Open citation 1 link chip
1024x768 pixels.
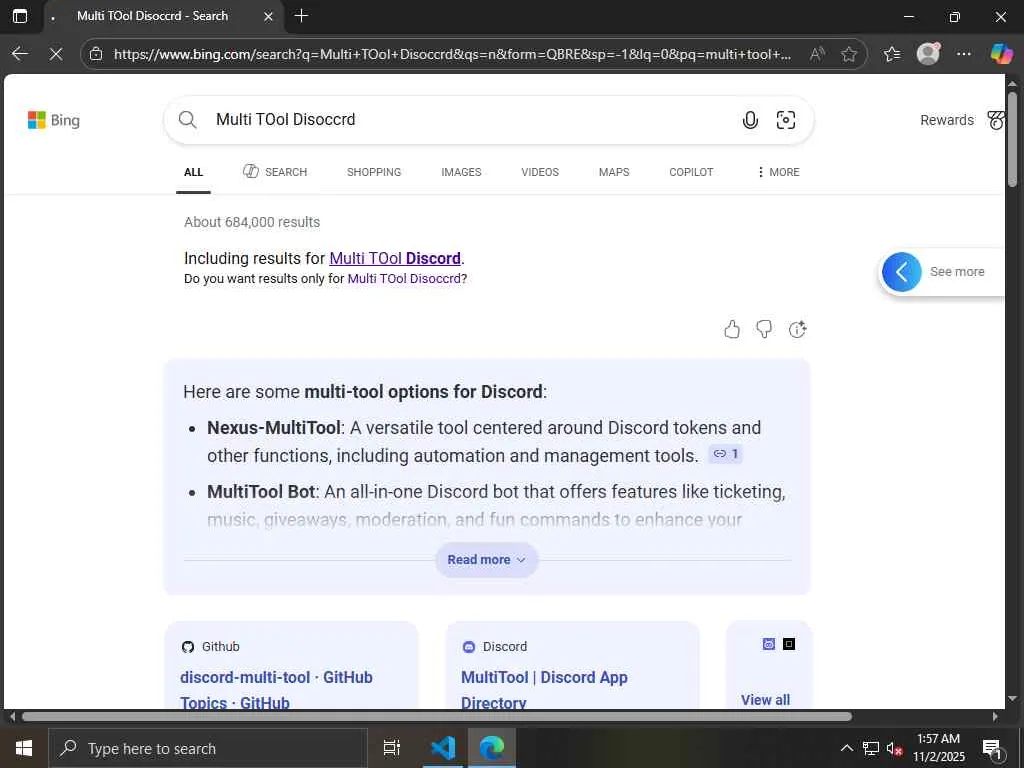pos(726,454)
